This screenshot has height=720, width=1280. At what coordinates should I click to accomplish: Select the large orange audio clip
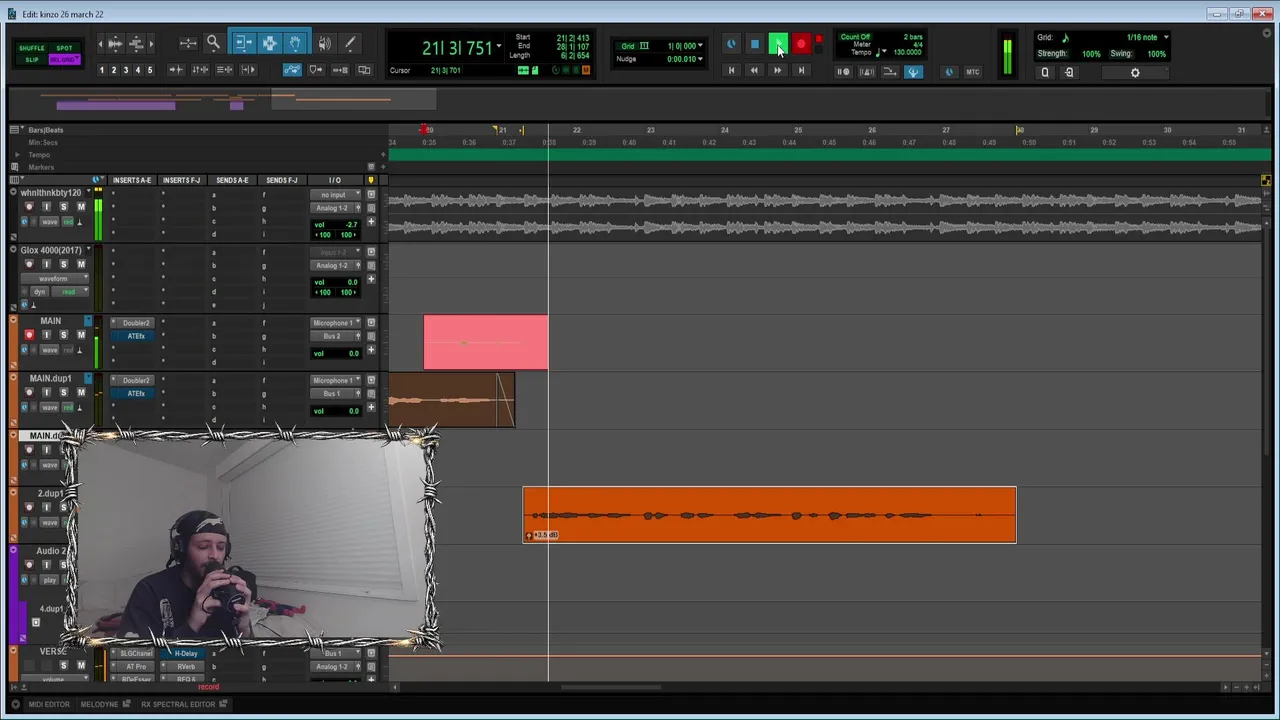pos(769,515)
